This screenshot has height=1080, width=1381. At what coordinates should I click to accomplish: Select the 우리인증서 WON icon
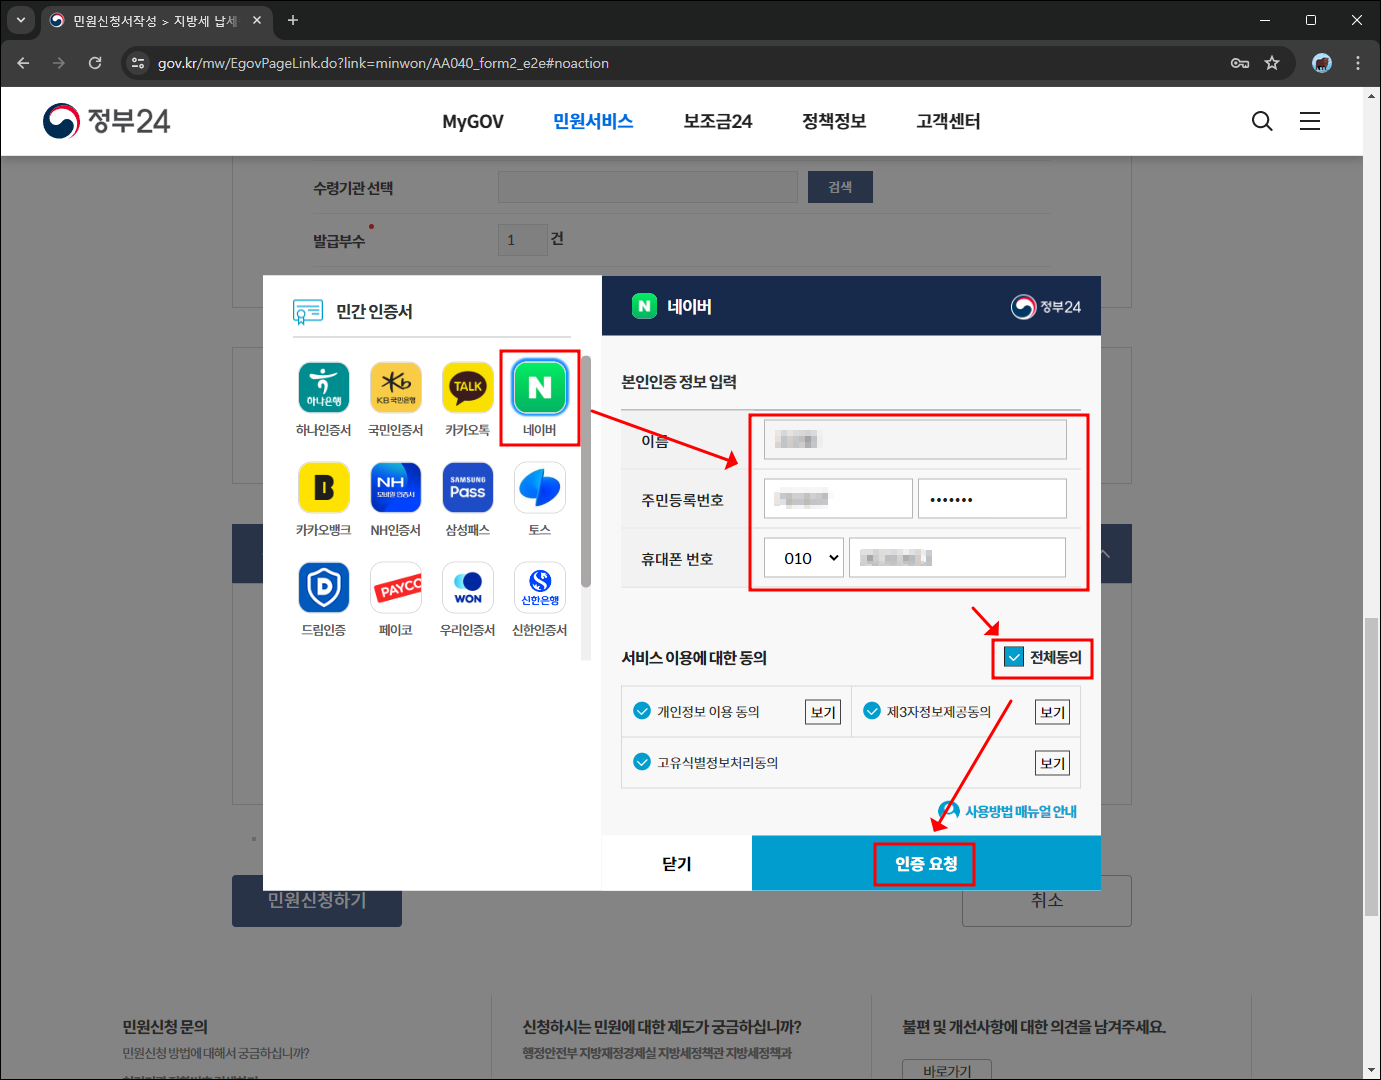click(x=468, y=587)
